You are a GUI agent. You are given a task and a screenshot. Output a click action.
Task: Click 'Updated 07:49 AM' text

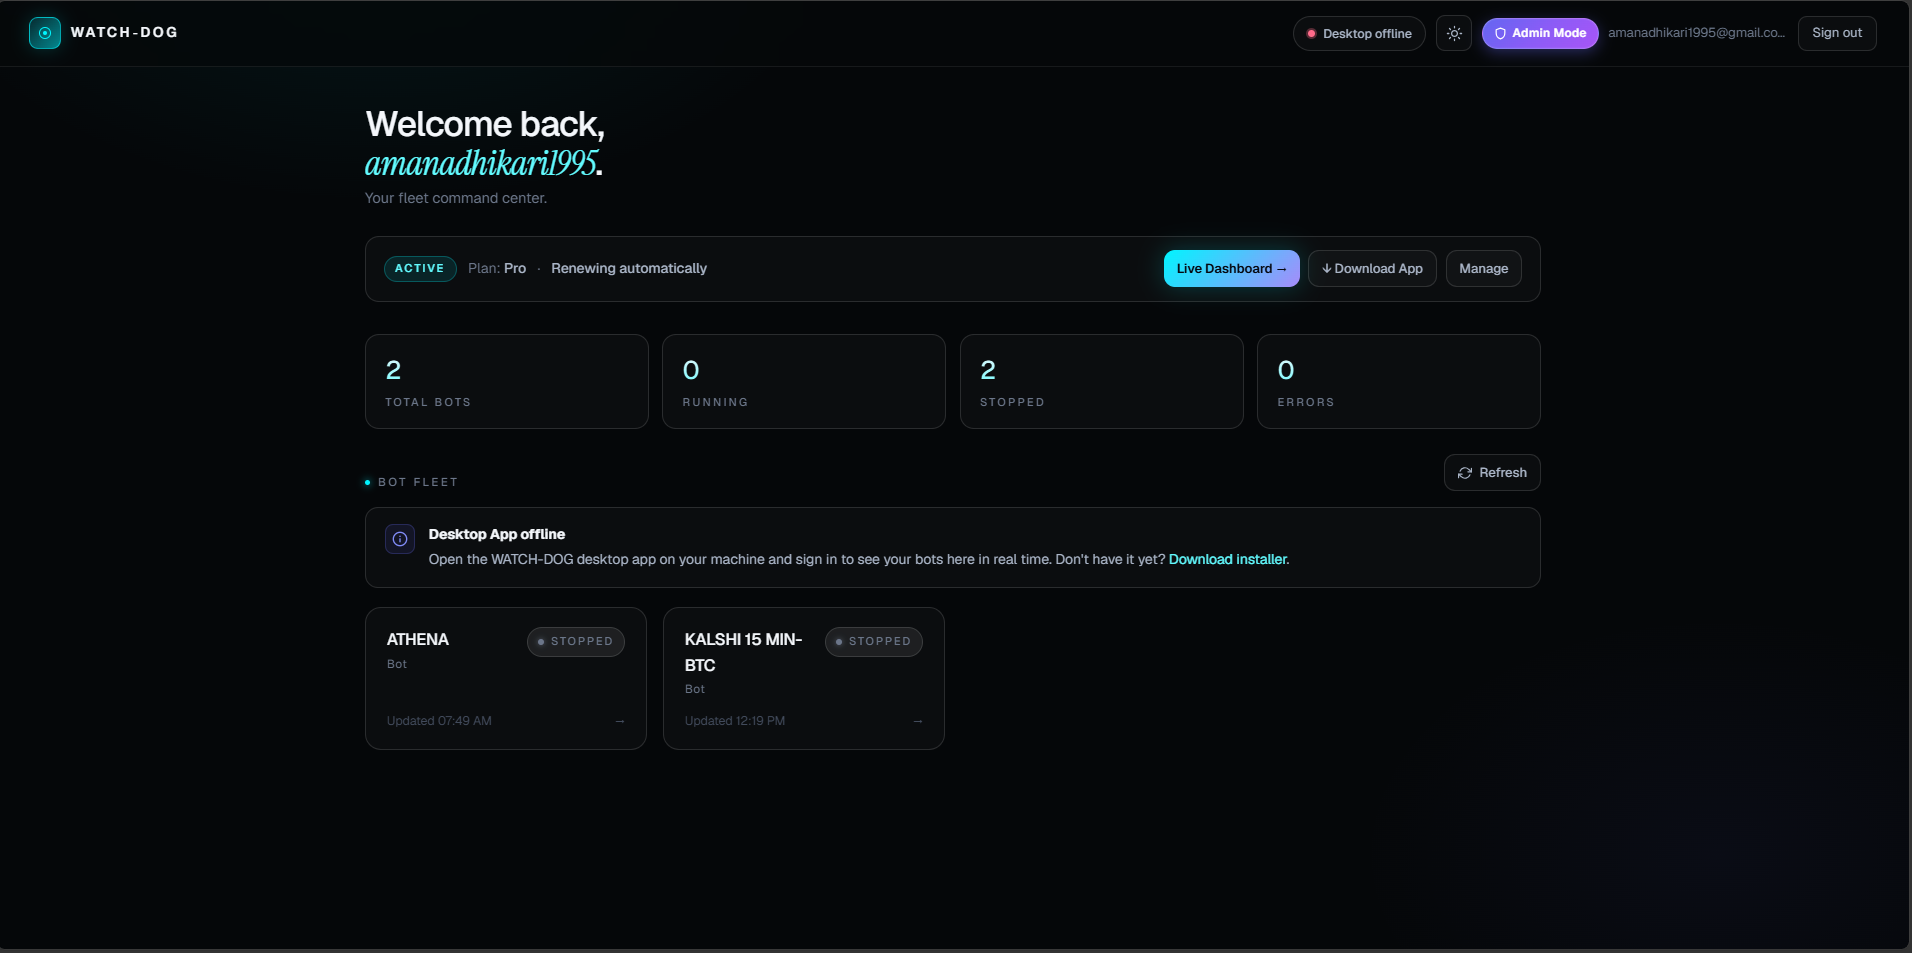coord(439,721)
